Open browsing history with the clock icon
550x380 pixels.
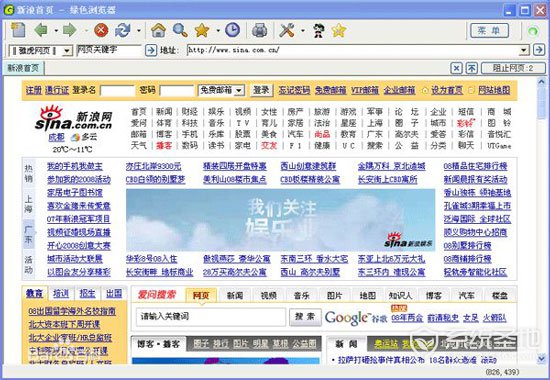pos(232,30)
